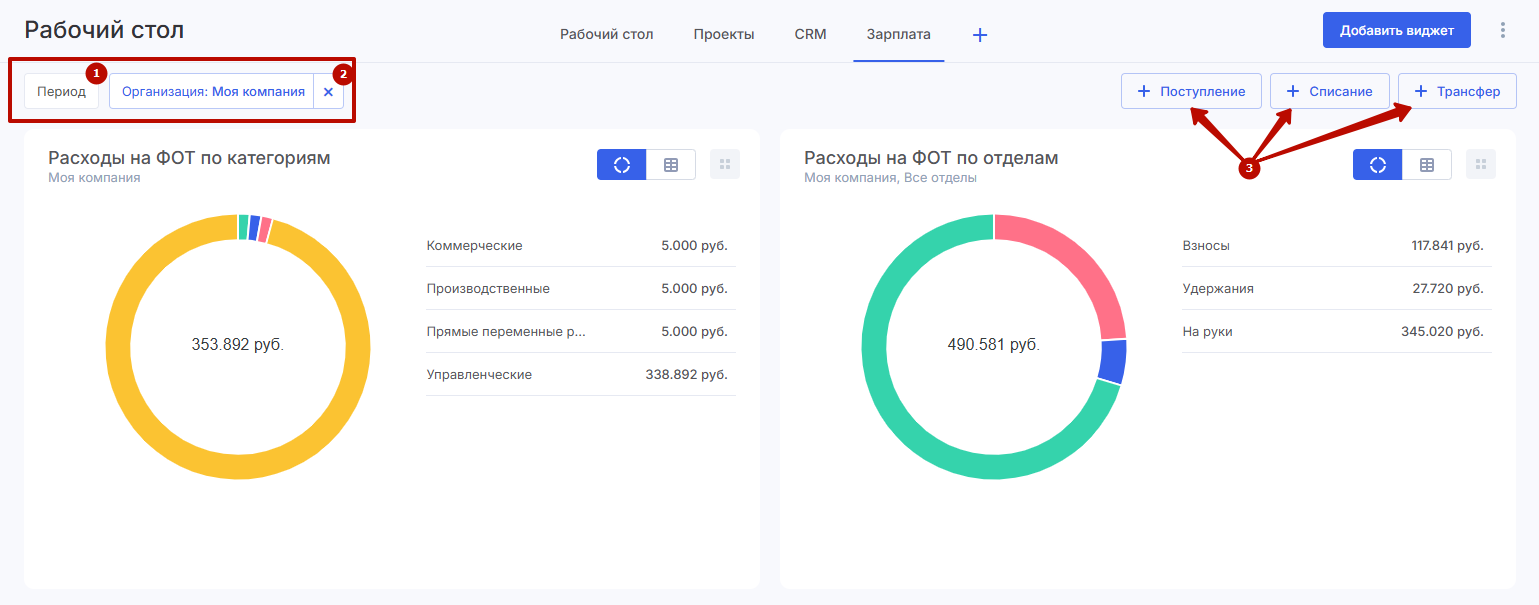Click the drag handle on the категории widget
The image size is (1539, 605).
coord(725,165)
